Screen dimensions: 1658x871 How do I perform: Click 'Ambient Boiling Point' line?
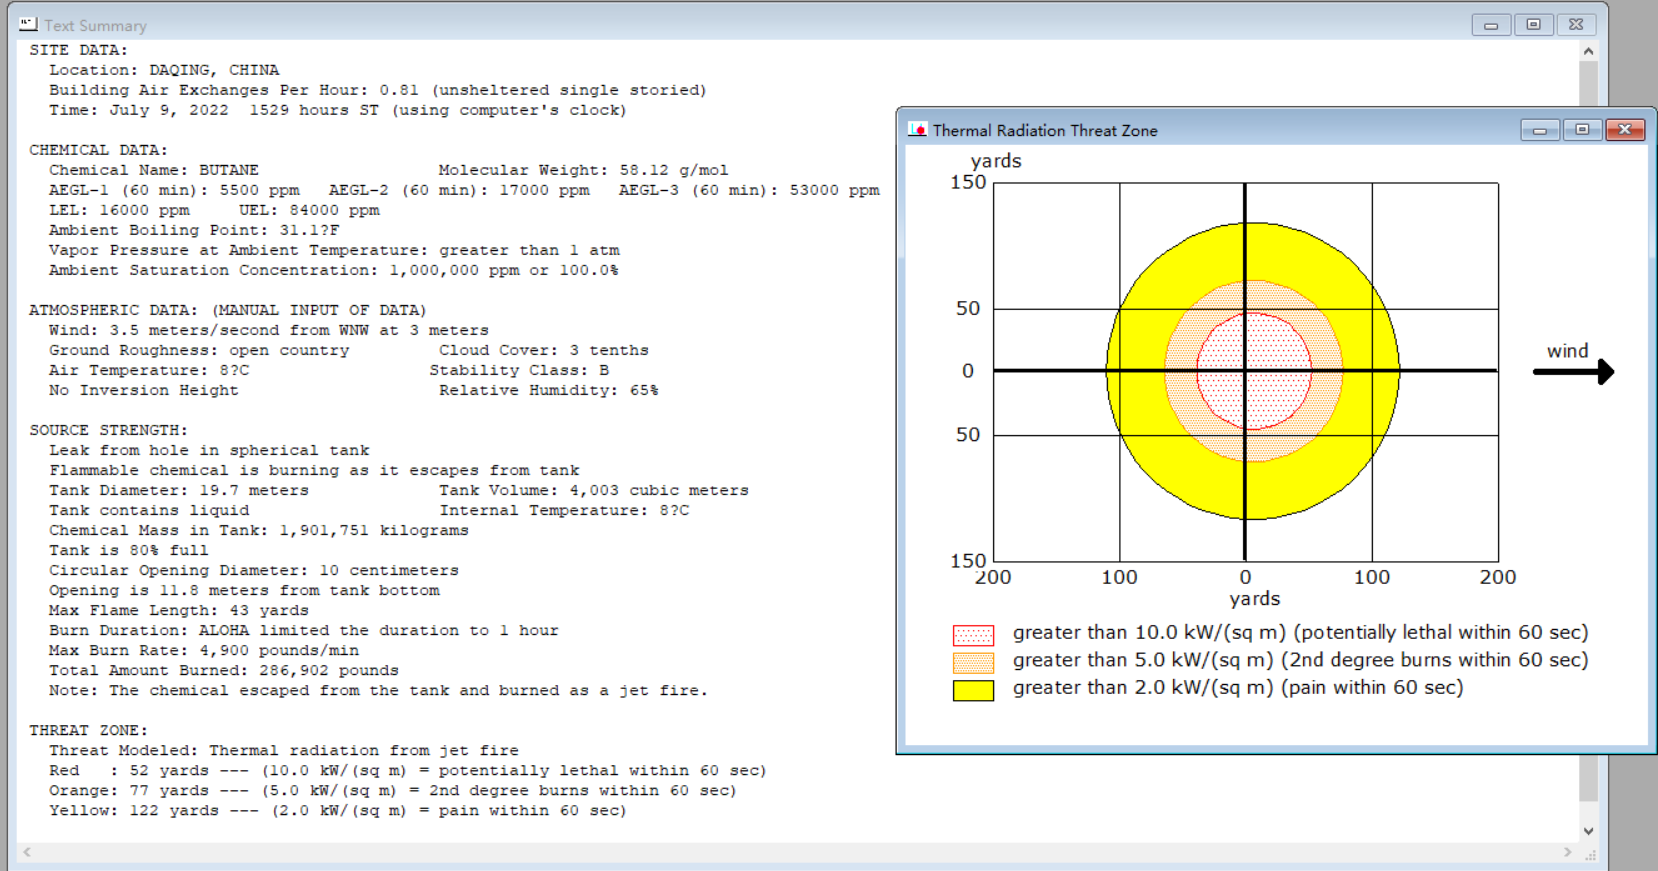pyautogui.click(x=194, y=230)
